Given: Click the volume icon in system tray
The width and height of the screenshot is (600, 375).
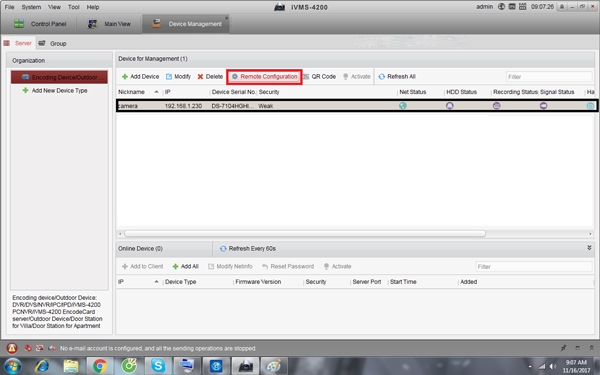Looking at the screenshot, I should click(x=552, y=367).
